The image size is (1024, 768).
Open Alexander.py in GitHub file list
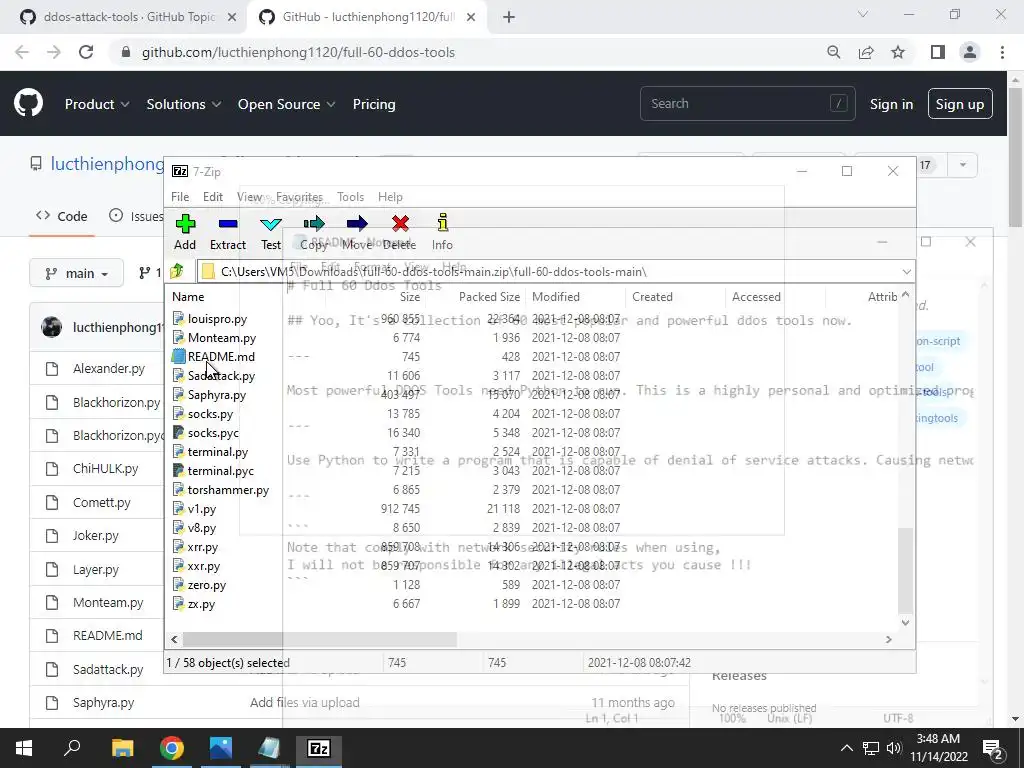pyautogui.click(x=109, y=368)
